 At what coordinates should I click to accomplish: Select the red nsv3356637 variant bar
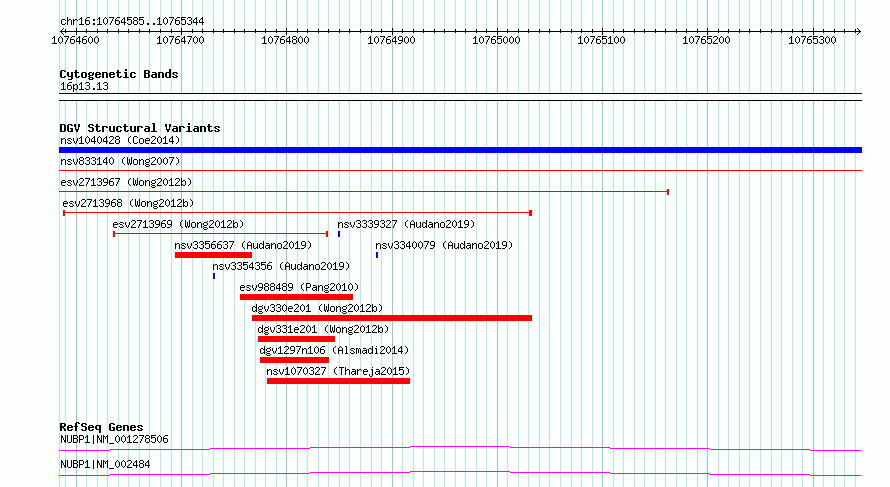(213, 255)
